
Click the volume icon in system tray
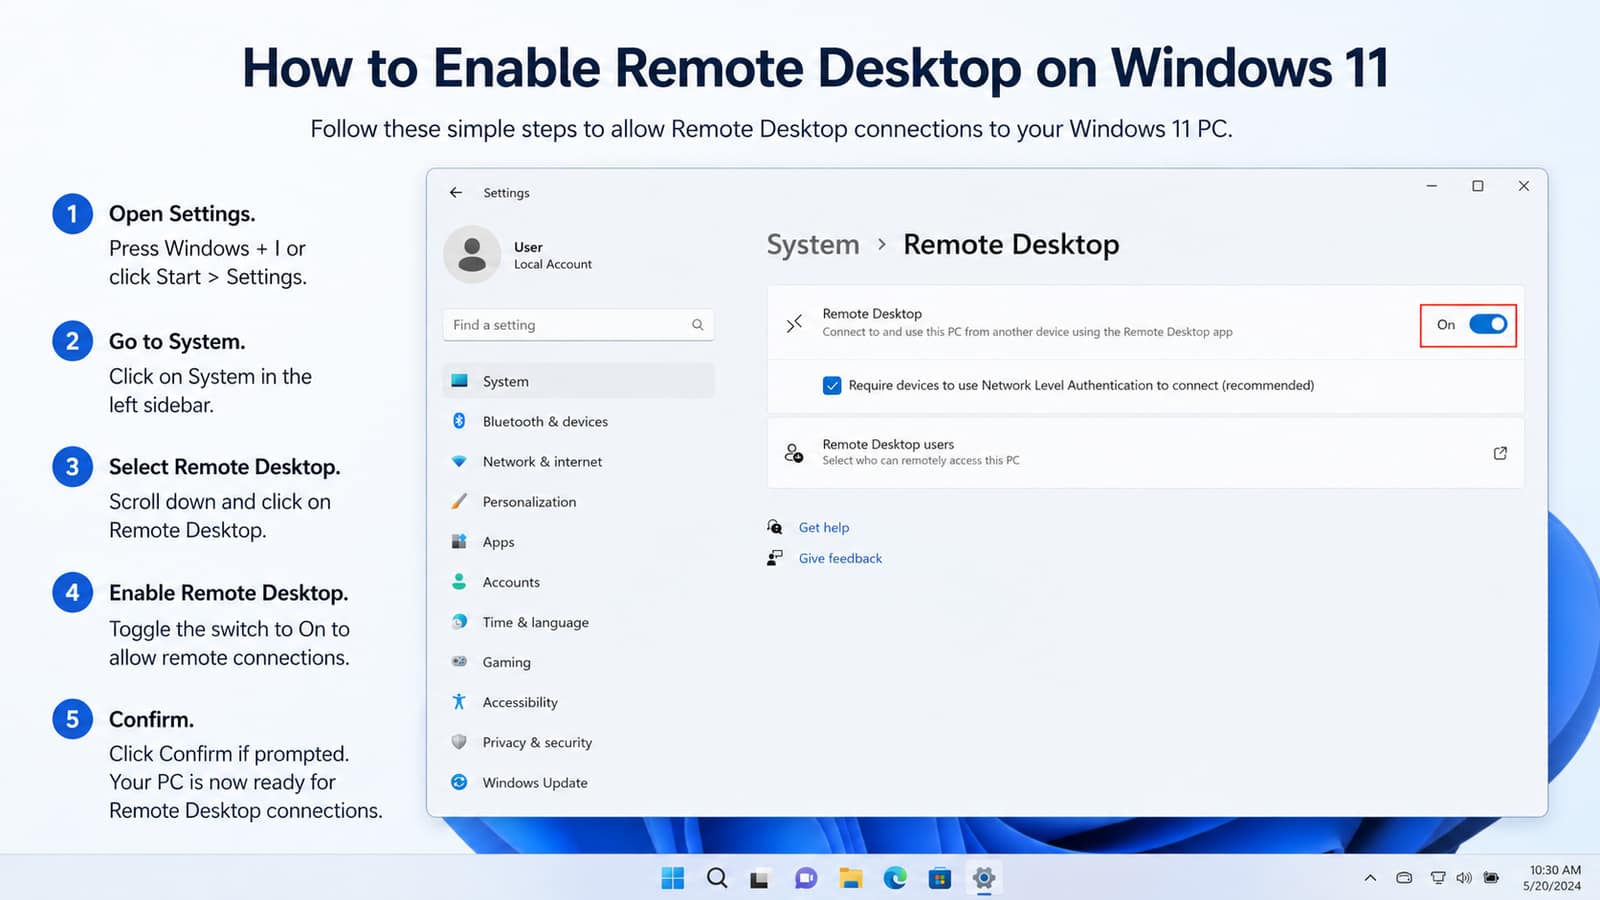[1464, 878]
